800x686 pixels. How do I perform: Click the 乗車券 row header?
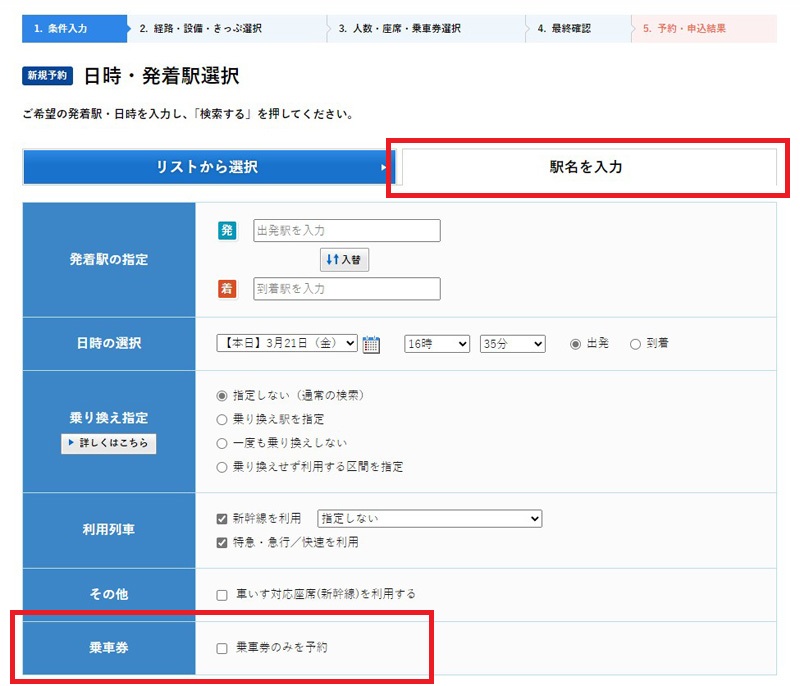[x=109, y=648]
